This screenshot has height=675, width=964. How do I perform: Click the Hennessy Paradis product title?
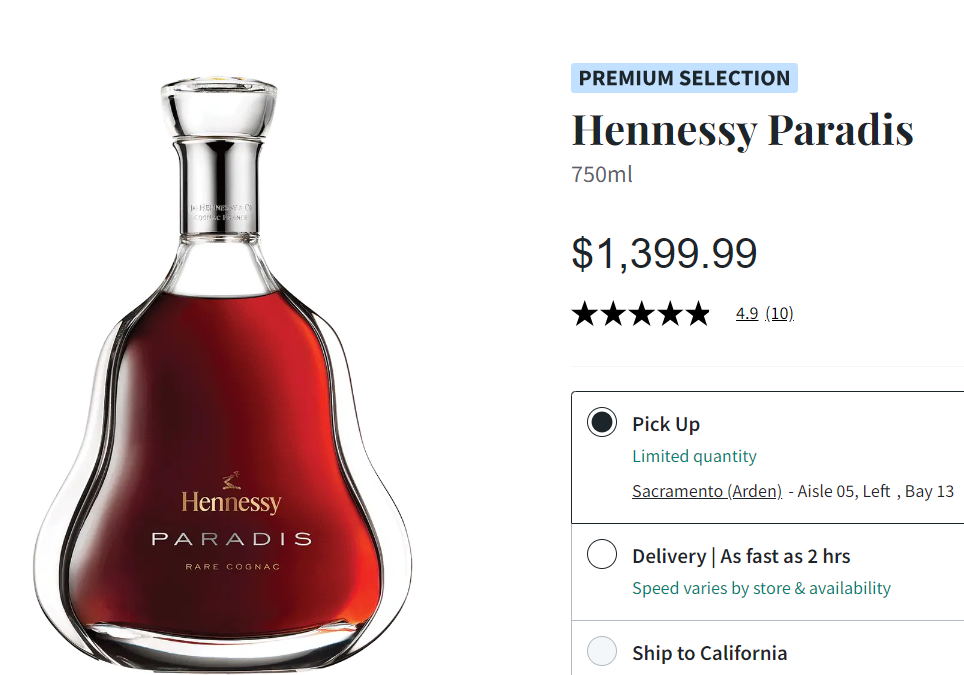tap(742, 130)
